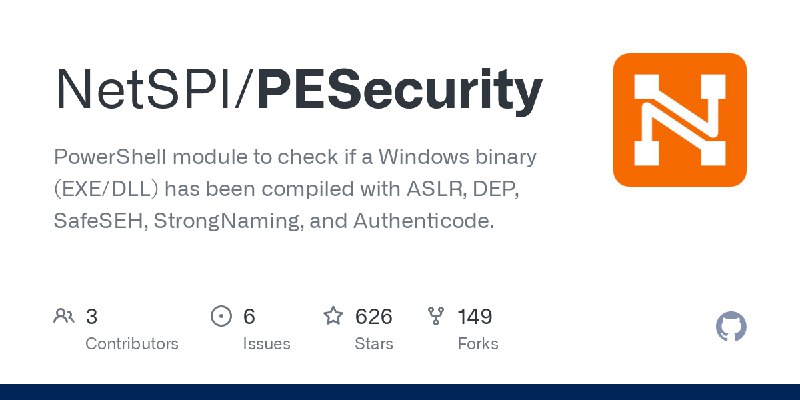
Task: Click the fork icon
Action: point(436,316)
